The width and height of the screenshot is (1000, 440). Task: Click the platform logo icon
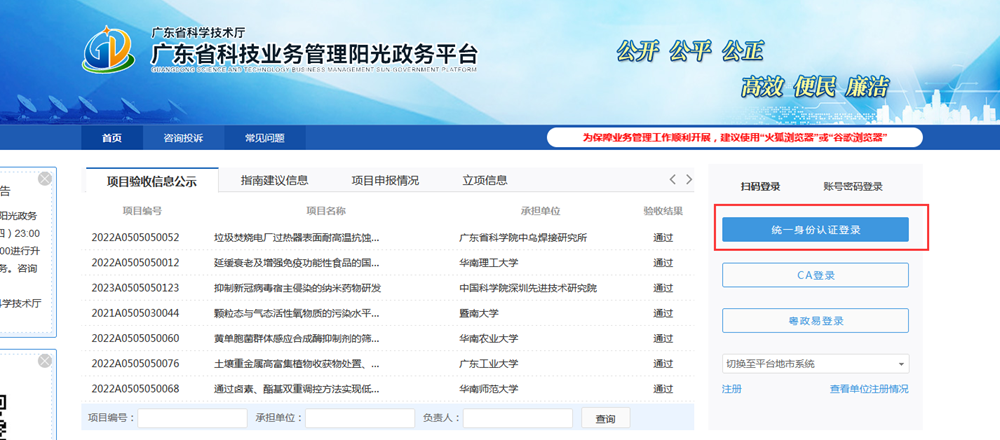click(x=110, y=49)
